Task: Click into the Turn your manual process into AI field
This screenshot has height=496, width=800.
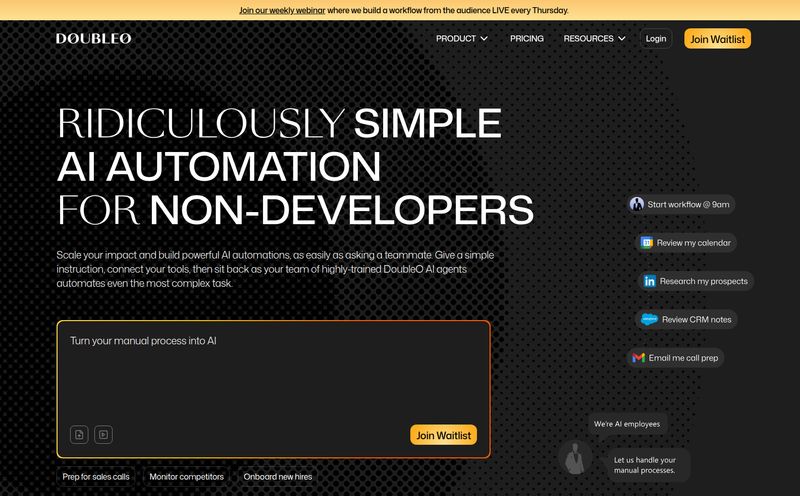Action: (273, 389)
